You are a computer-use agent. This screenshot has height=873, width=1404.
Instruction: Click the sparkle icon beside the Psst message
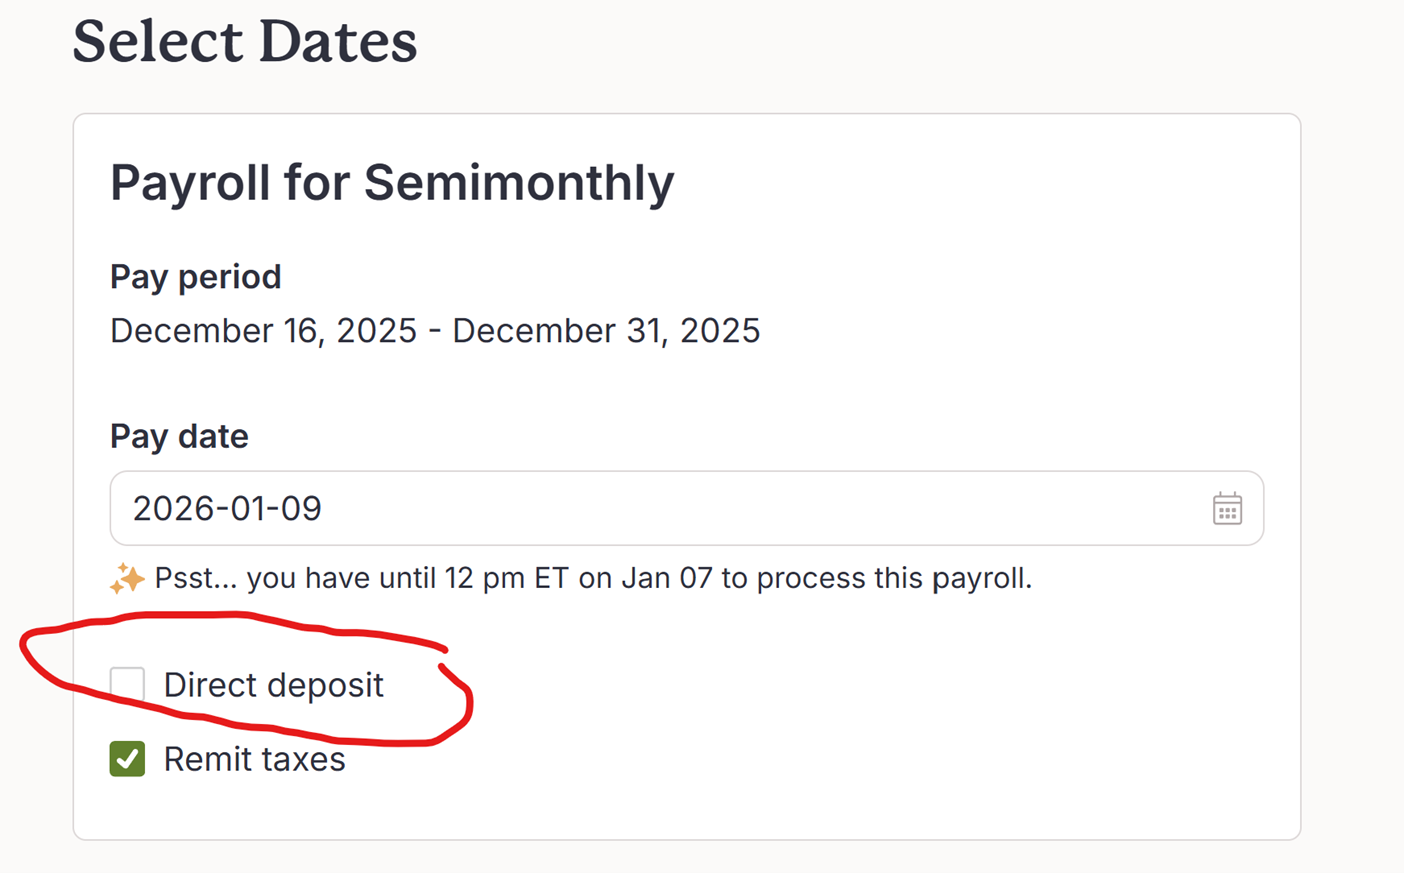(x=127, y=578)
